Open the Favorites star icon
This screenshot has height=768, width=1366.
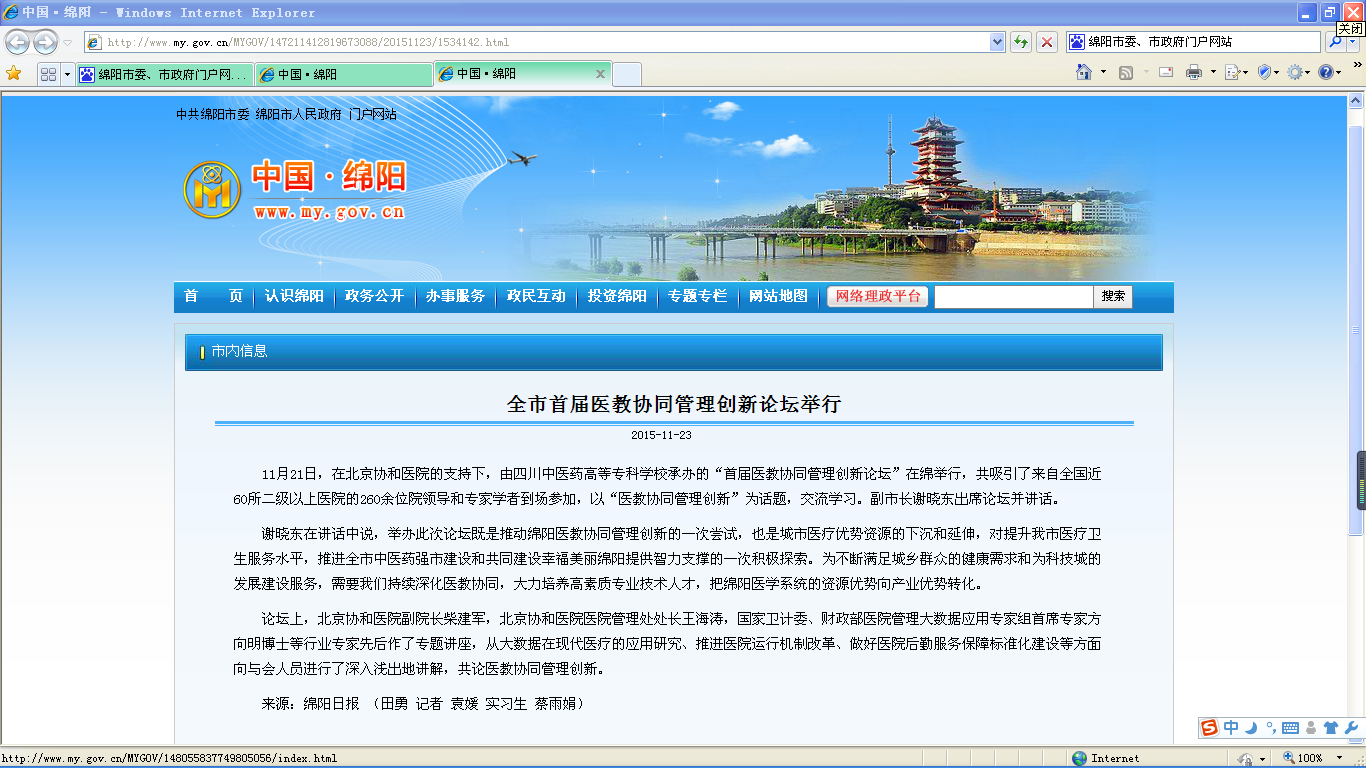14,74
